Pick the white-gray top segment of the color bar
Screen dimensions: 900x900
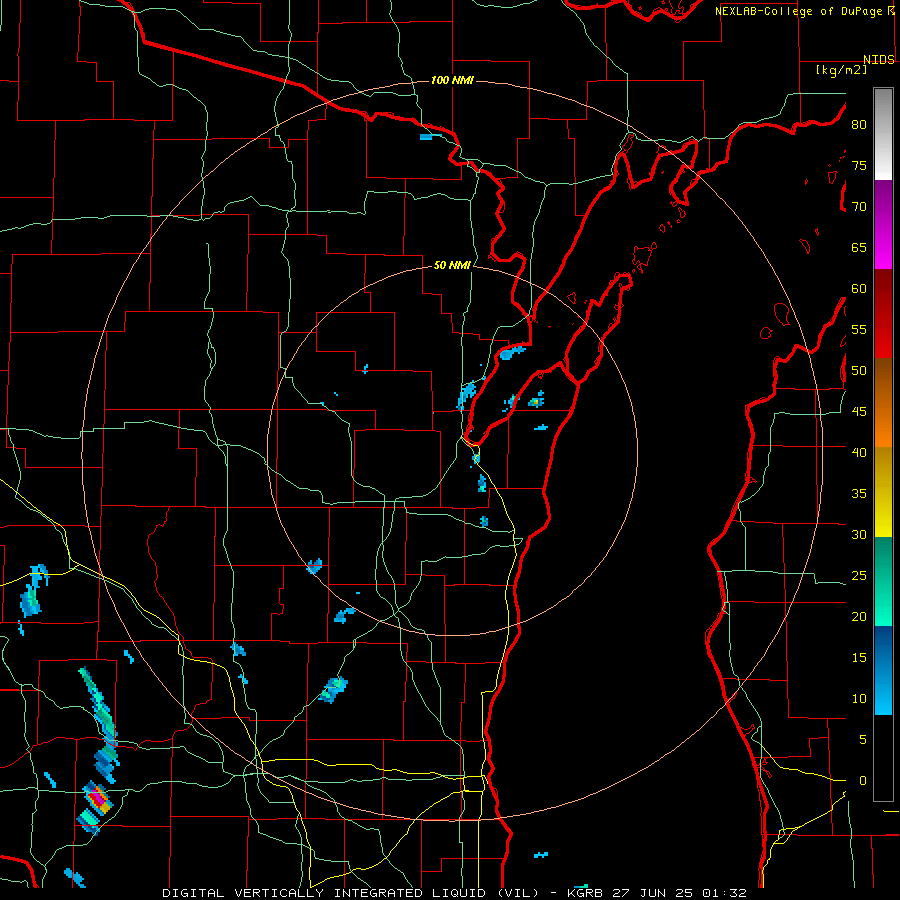[883, 134]
